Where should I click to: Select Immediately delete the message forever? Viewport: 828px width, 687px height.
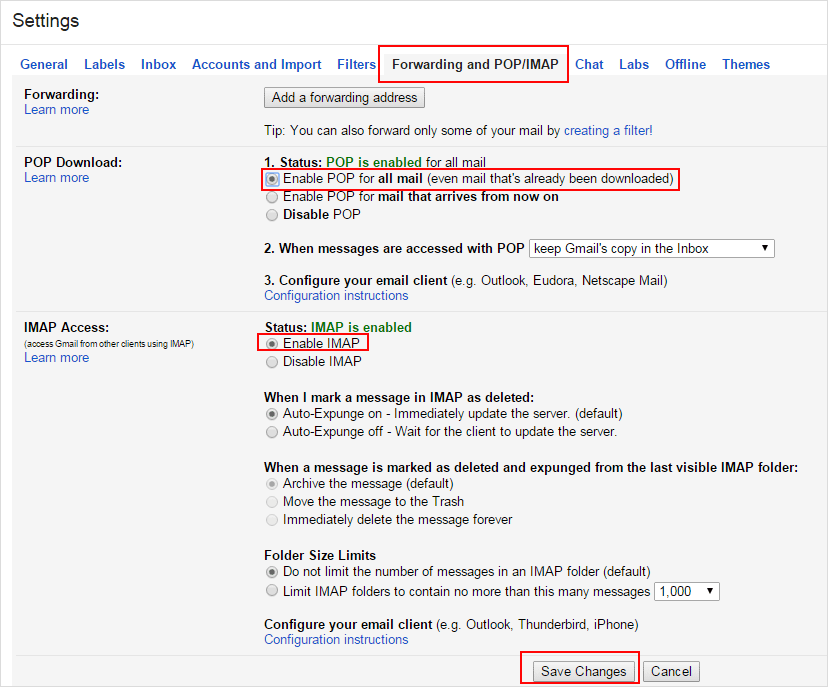271,520
